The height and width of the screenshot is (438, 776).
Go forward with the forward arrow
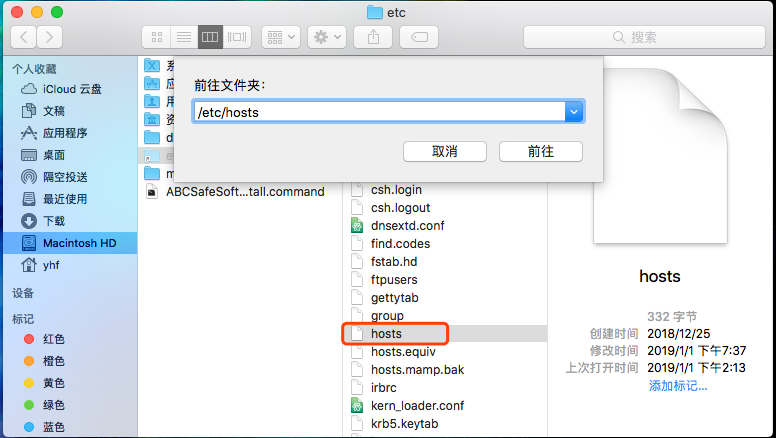tap(49, 37)
